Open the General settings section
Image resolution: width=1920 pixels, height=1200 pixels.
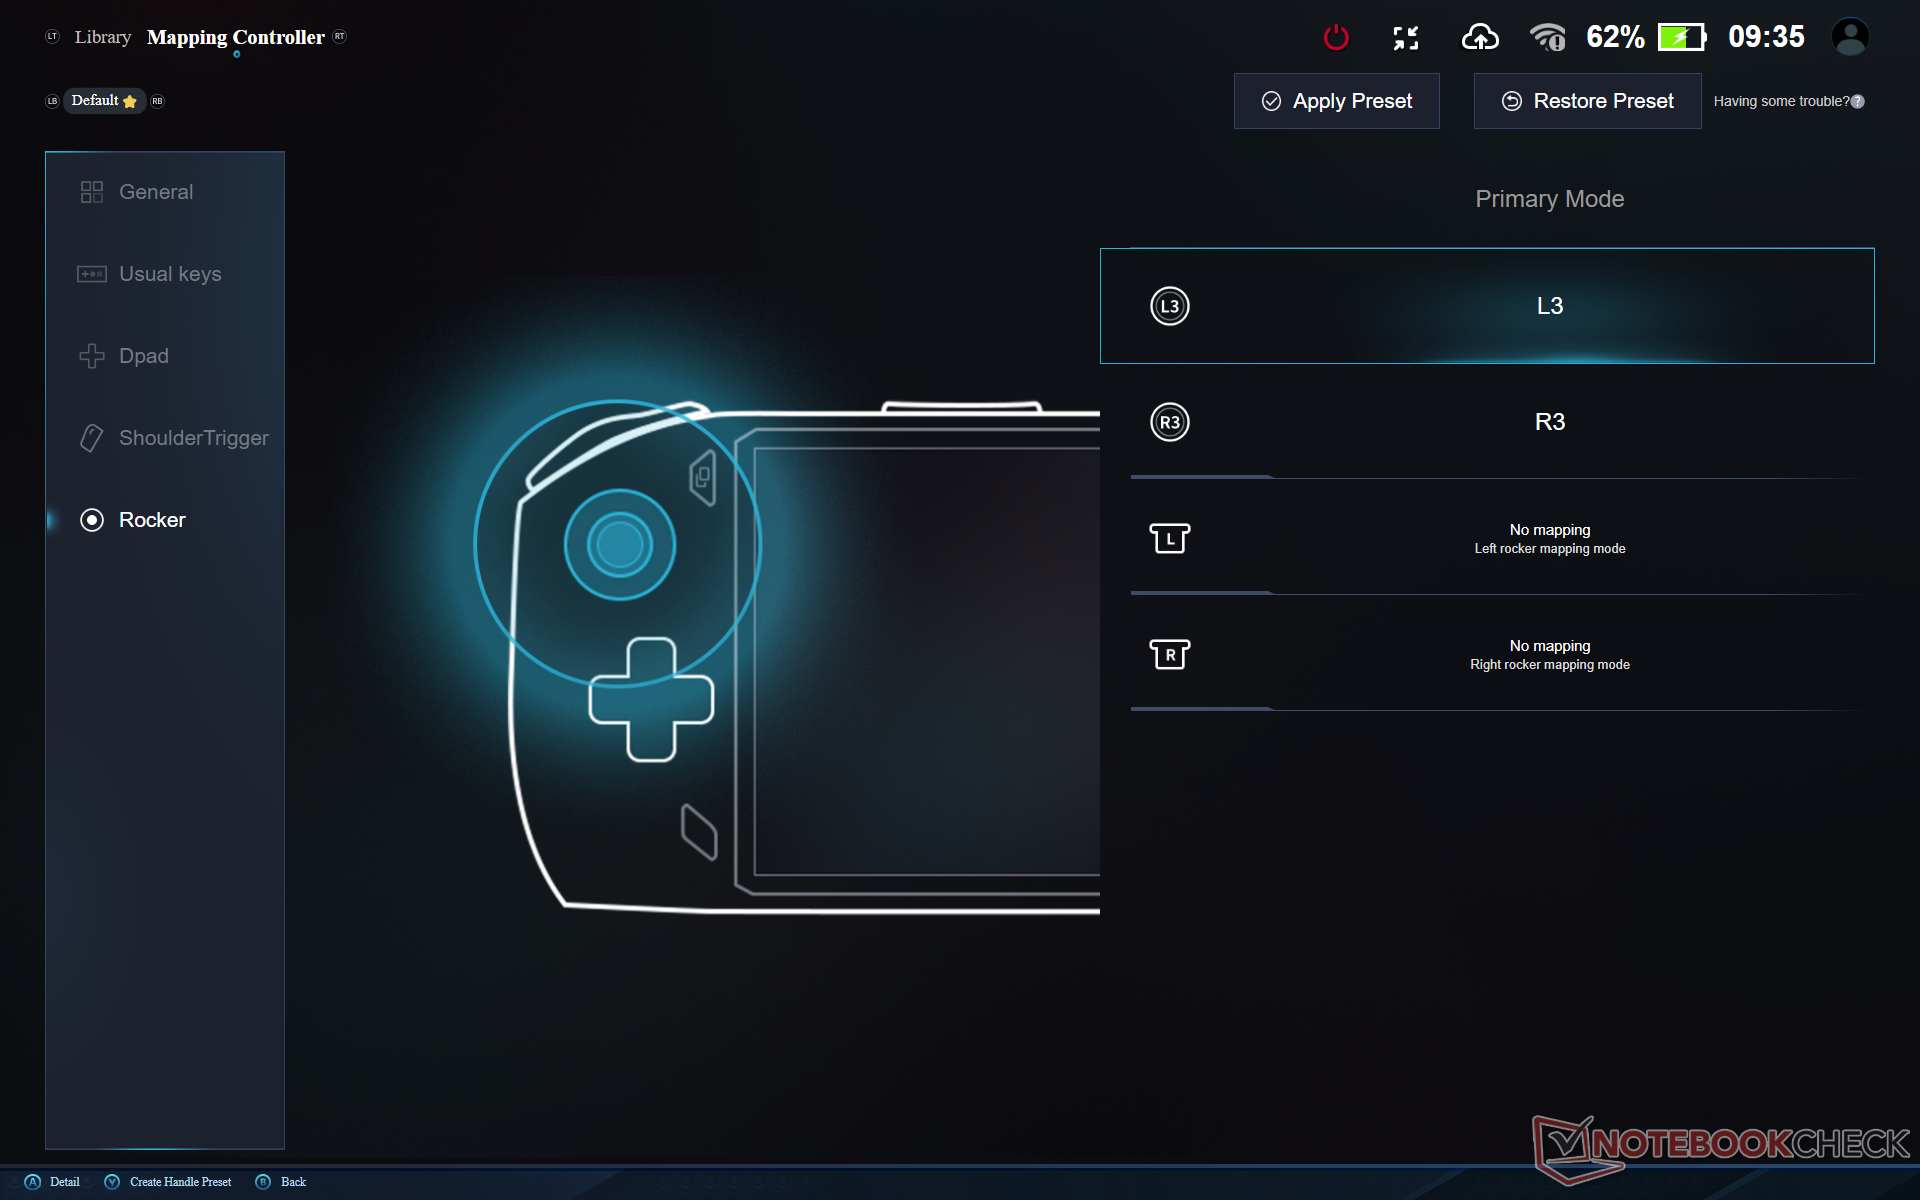(156, 192)
